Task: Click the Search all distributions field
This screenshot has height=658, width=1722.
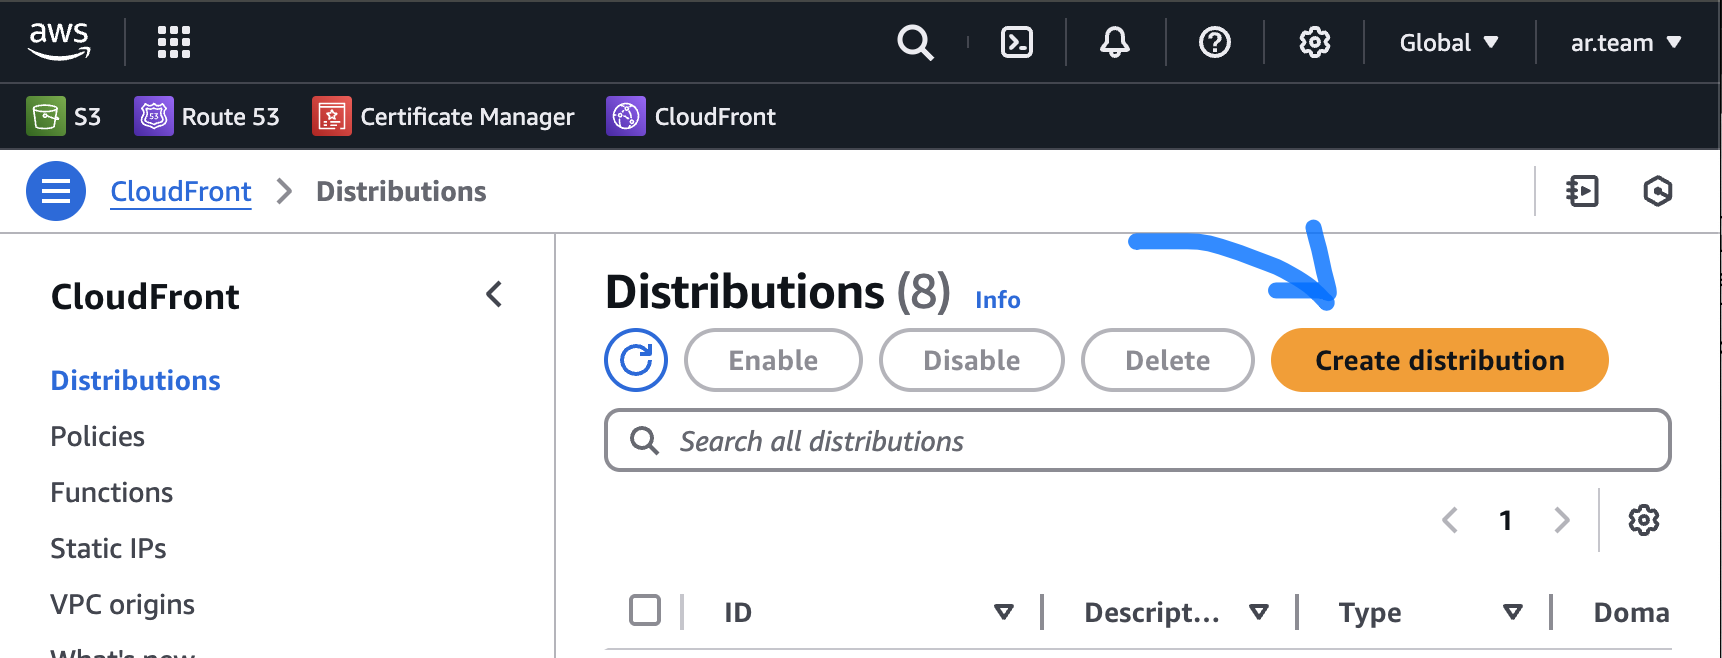Action: point(1137,441)
